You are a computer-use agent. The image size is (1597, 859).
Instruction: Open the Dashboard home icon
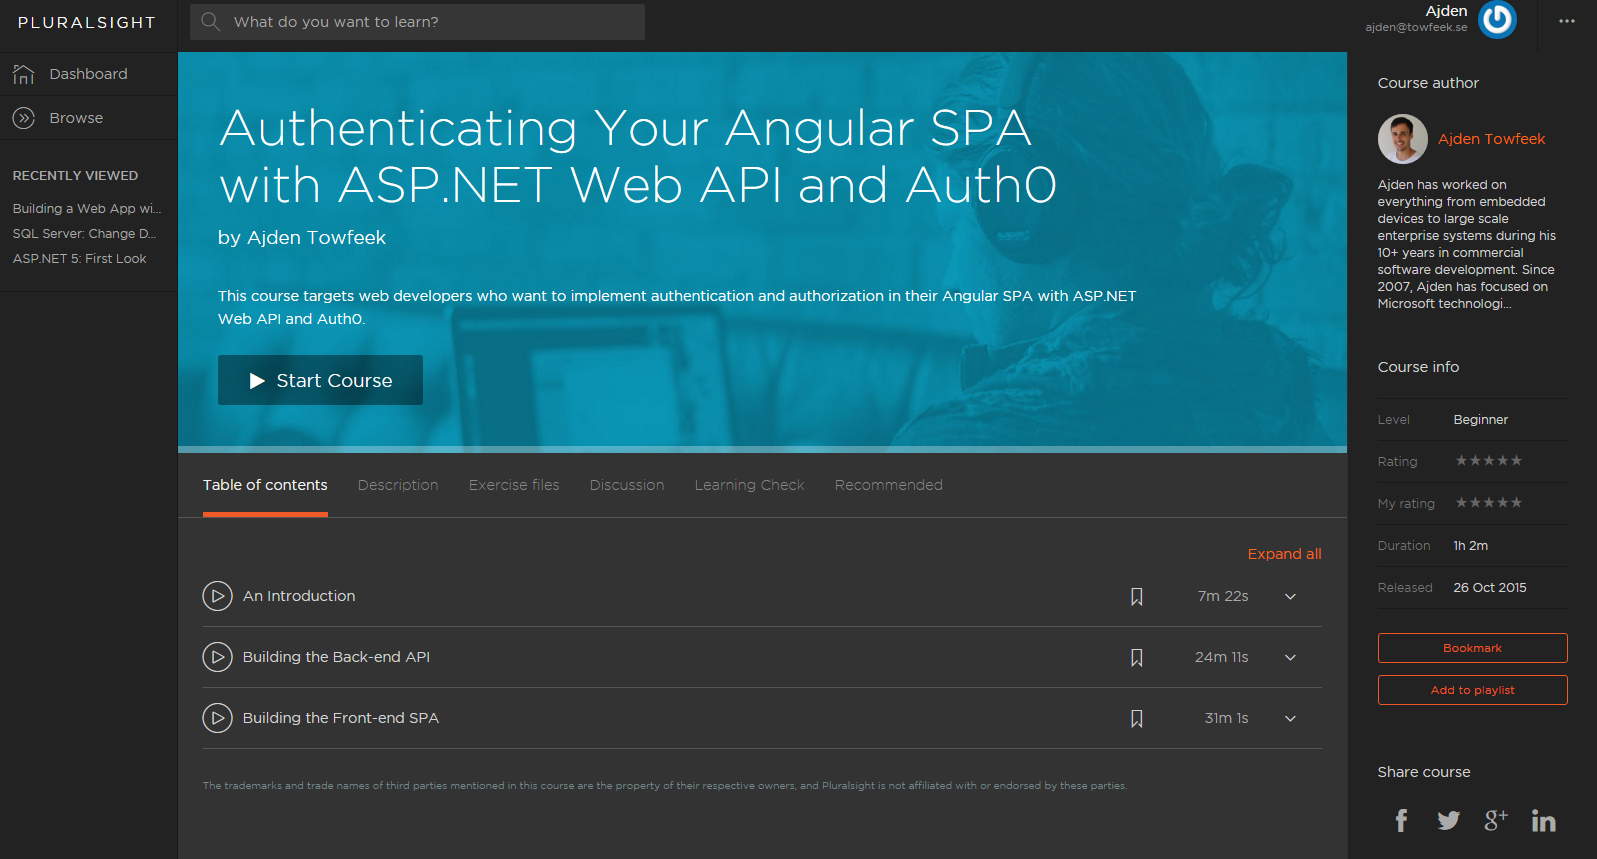23,74
